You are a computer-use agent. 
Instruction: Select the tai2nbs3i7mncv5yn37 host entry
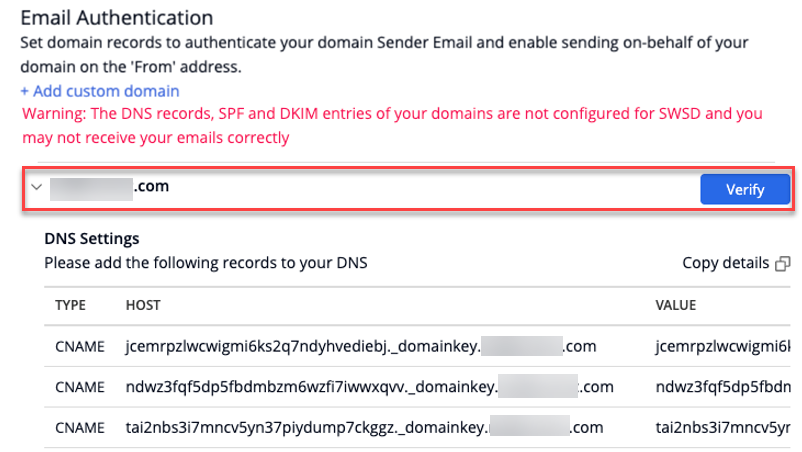364,428
